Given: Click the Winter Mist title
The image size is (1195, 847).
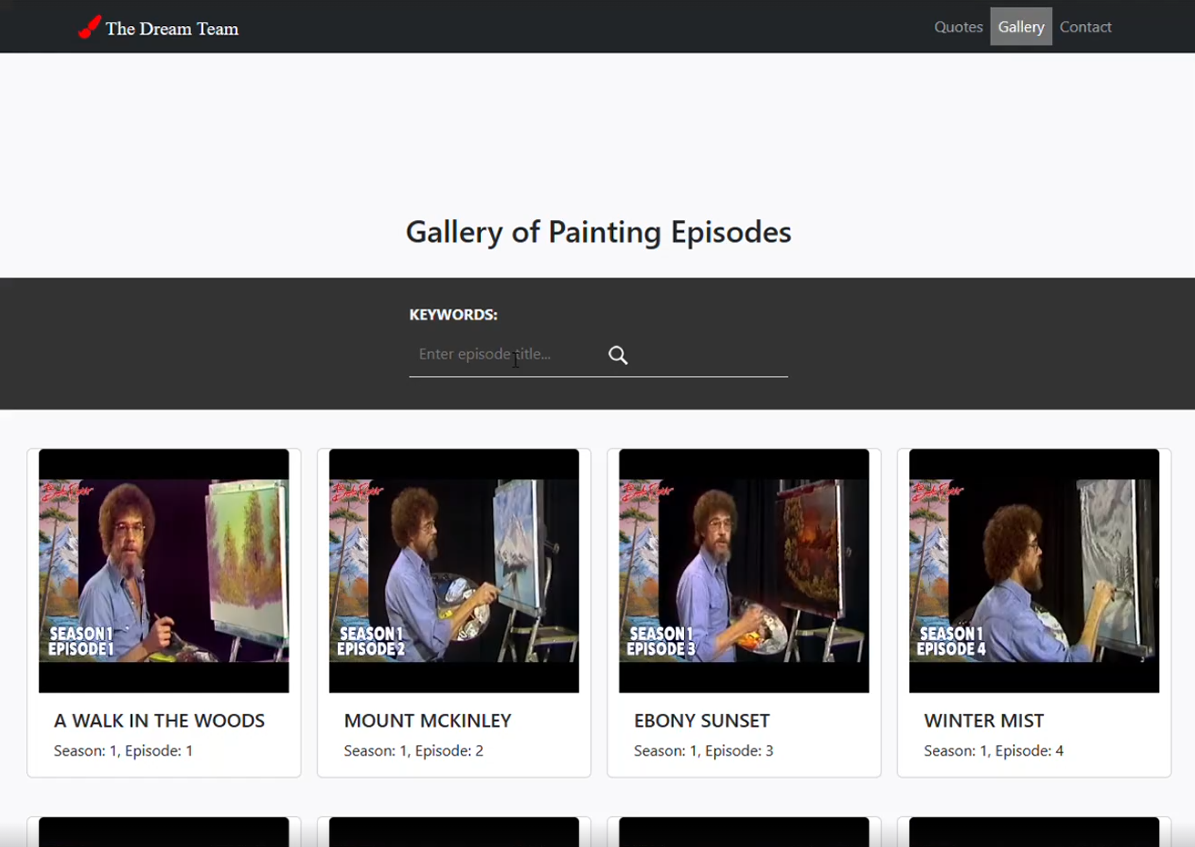Looking at the screenshot, I should [x=984, y=720].
